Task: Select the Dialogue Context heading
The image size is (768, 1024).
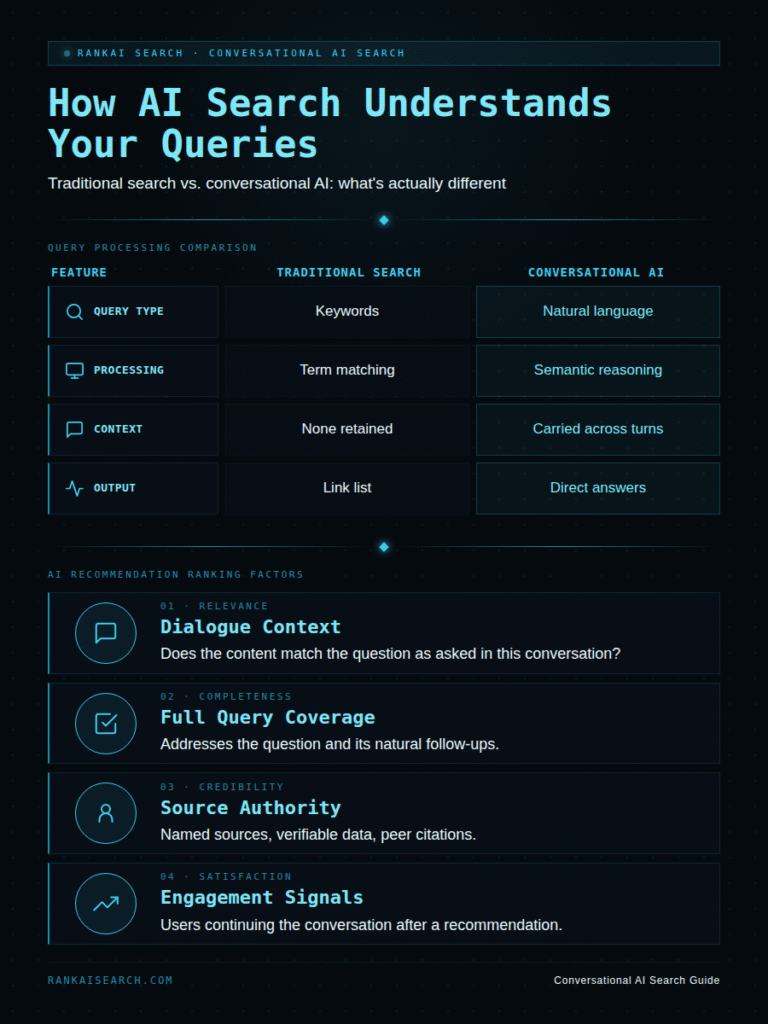Action: 251,627
